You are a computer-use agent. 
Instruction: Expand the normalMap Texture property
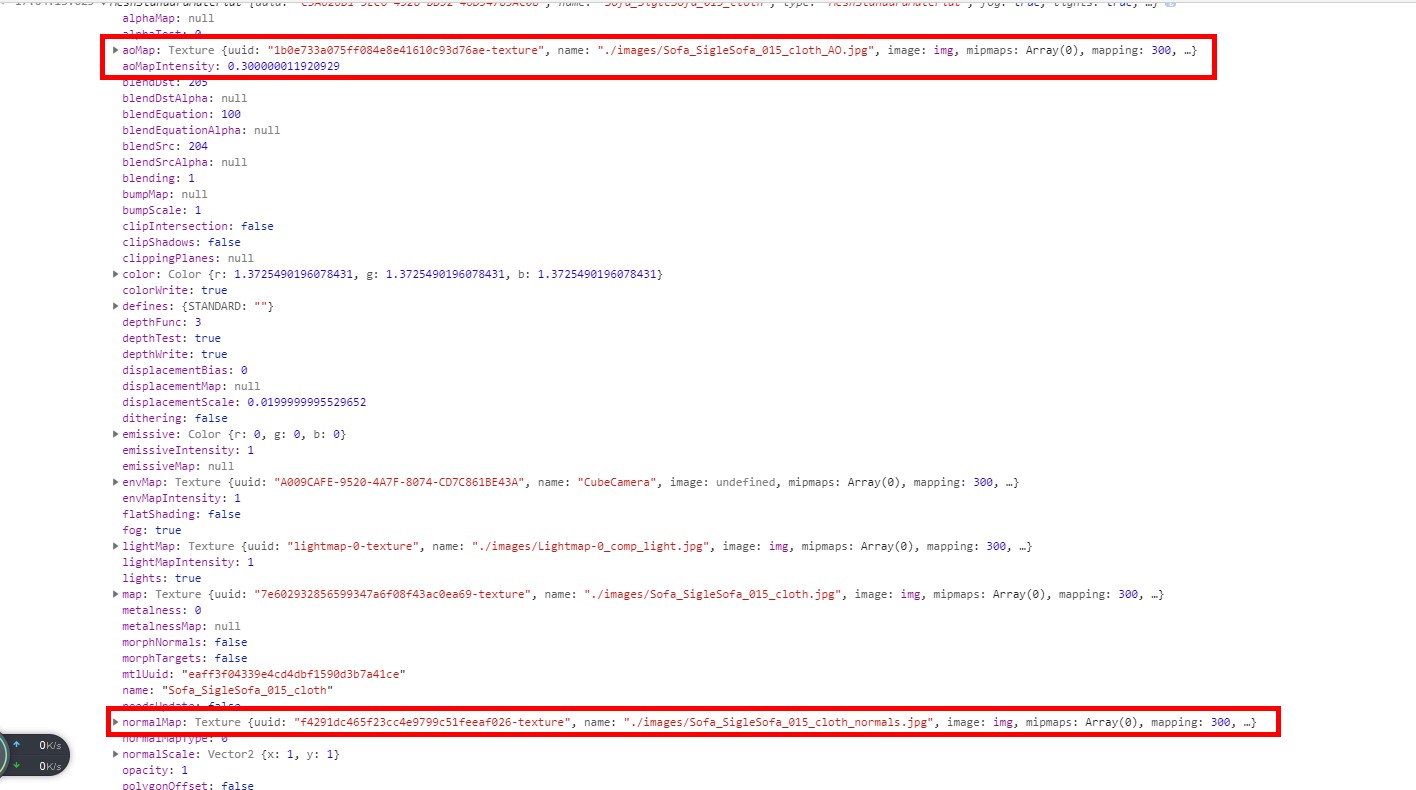[x=115, y=721]
